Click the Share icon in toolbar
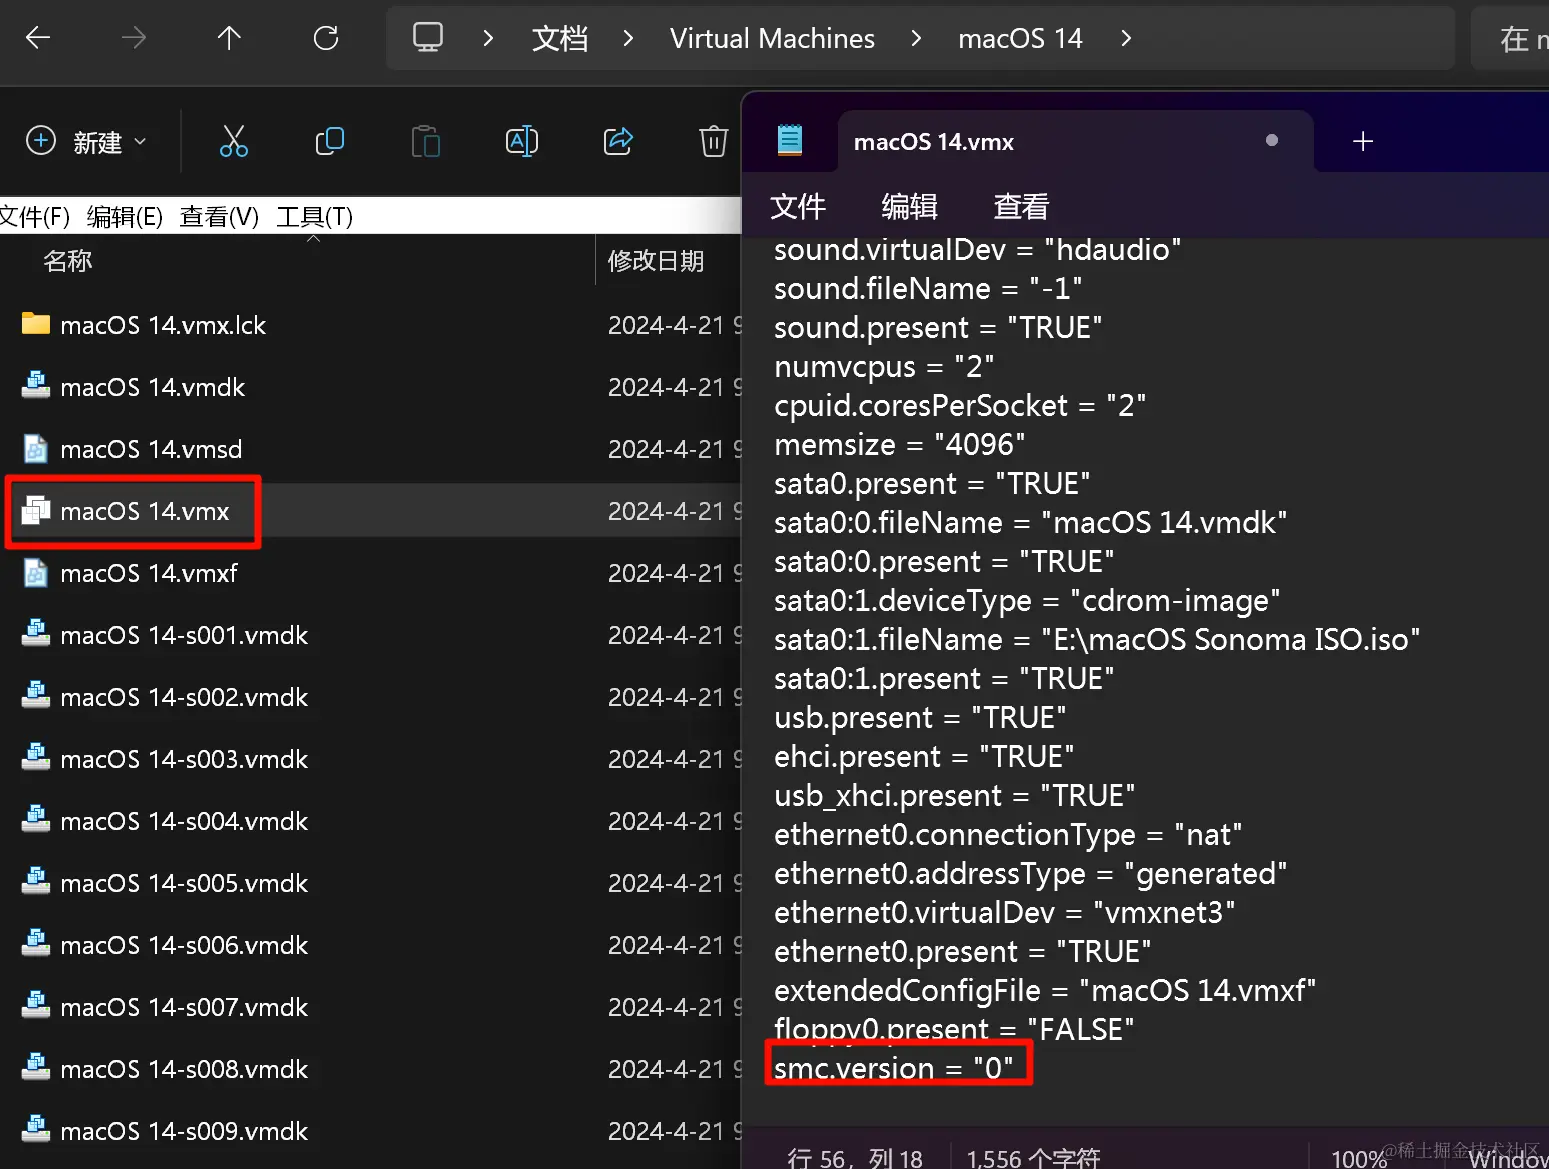This screenshot has height=1169, width=1549. (618, 142)
